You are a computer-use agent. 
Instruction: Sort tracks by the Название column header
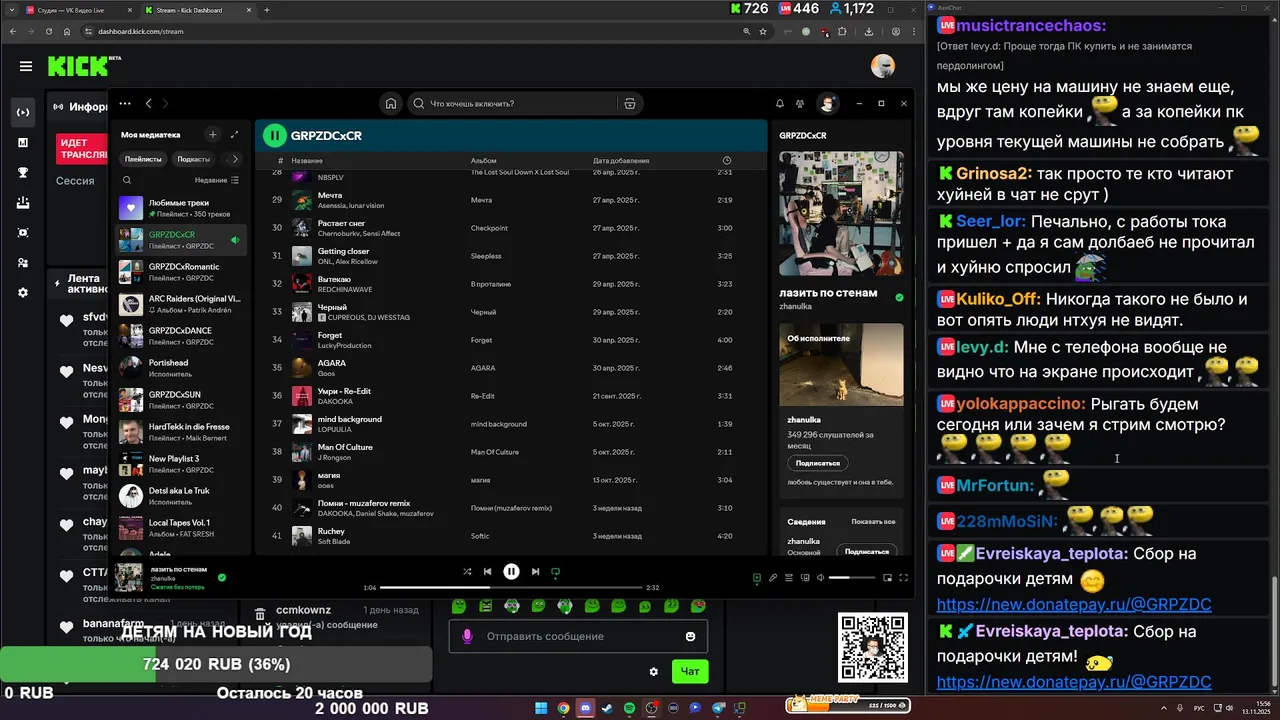(x=307, y=160)
